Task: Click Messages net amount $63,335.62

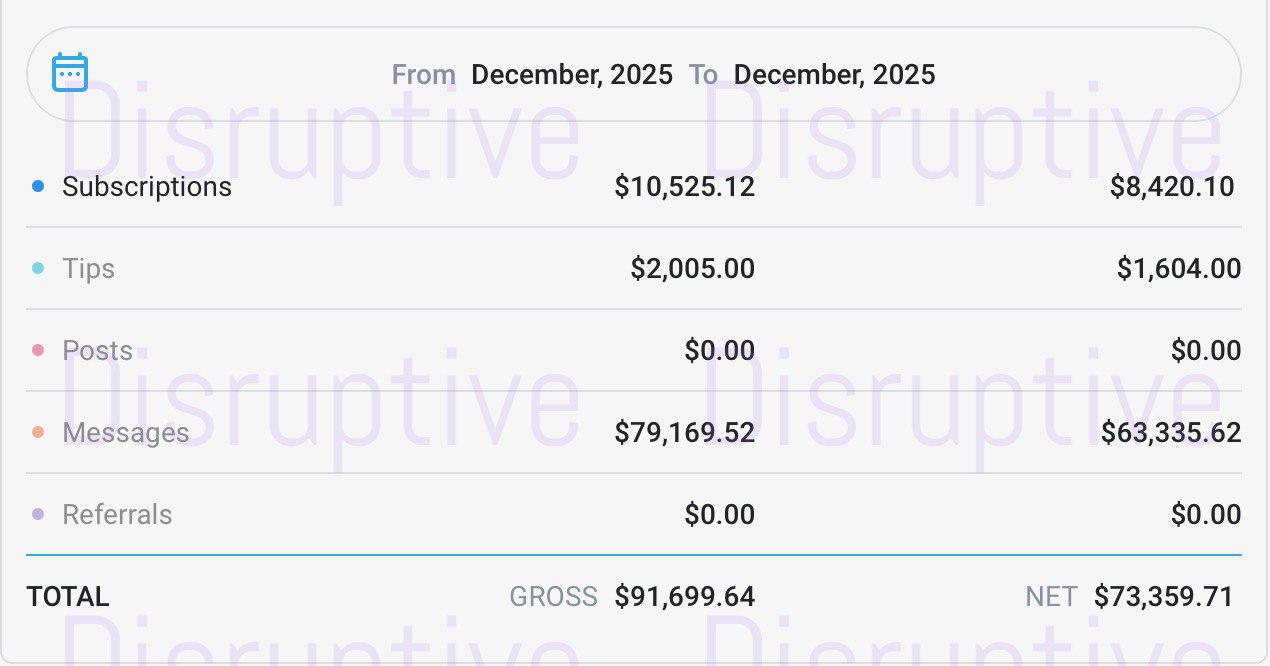Action: tap(1171, 433)
